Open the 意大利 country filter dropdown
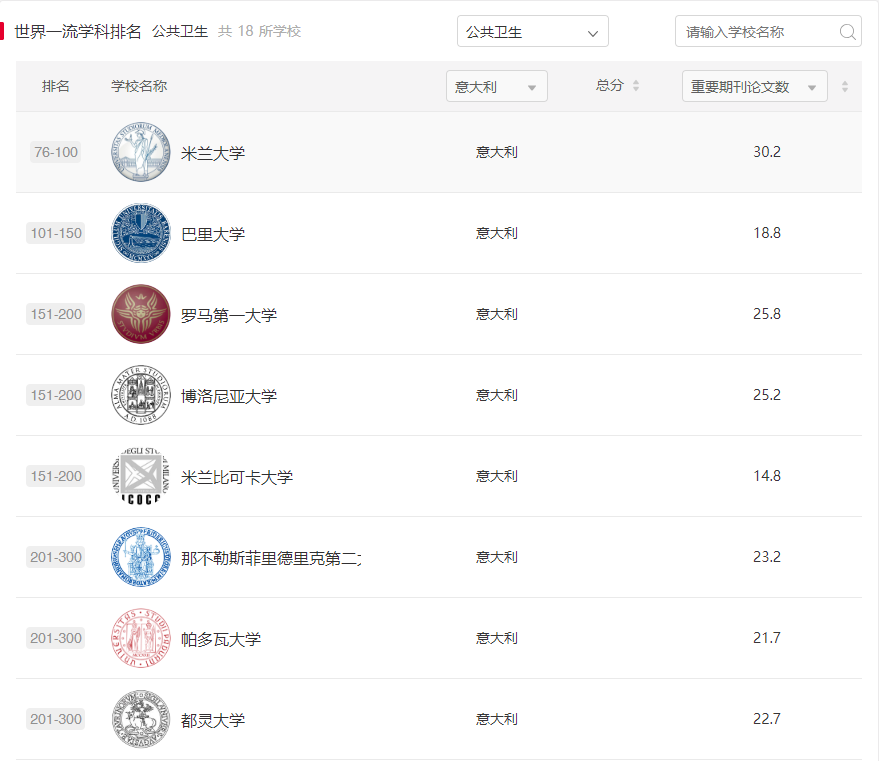879x761 pixels. 496,86
